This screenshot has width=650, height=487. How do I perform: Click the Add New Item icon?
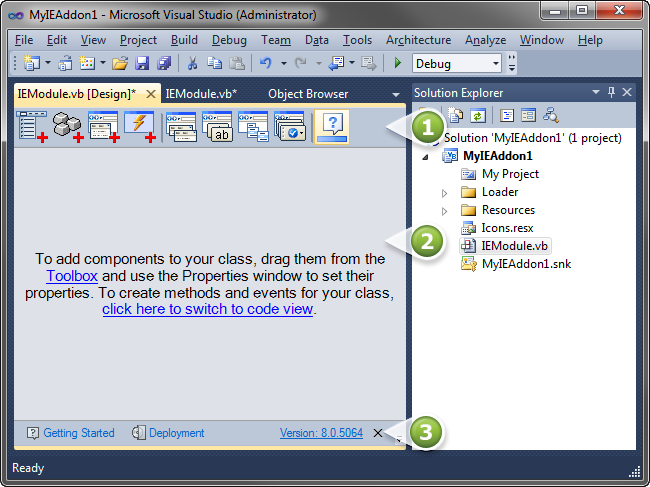[87, 63]
